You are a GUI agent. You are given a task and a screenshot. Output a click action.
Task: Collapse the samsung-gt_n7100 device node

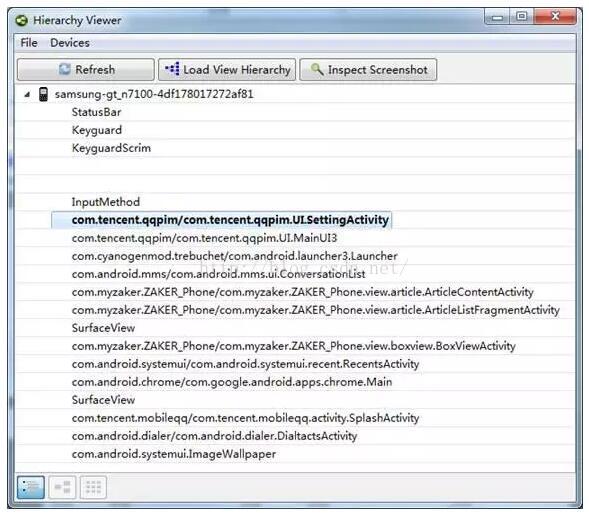pos(27,94)
